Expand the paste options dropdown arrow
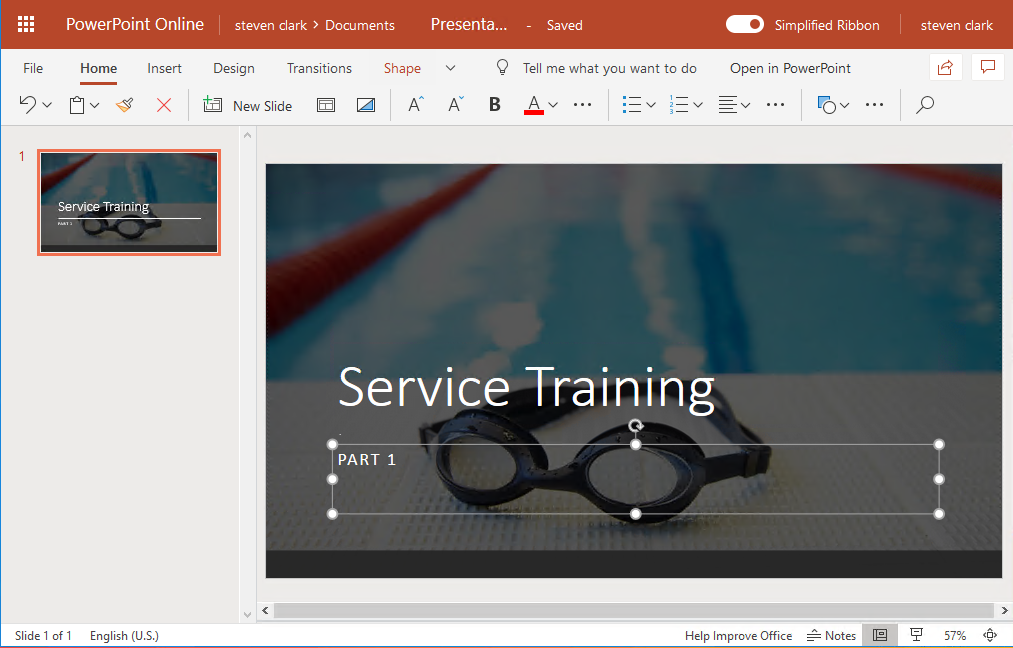The image size is (1013, 648). tap(95, 105)
